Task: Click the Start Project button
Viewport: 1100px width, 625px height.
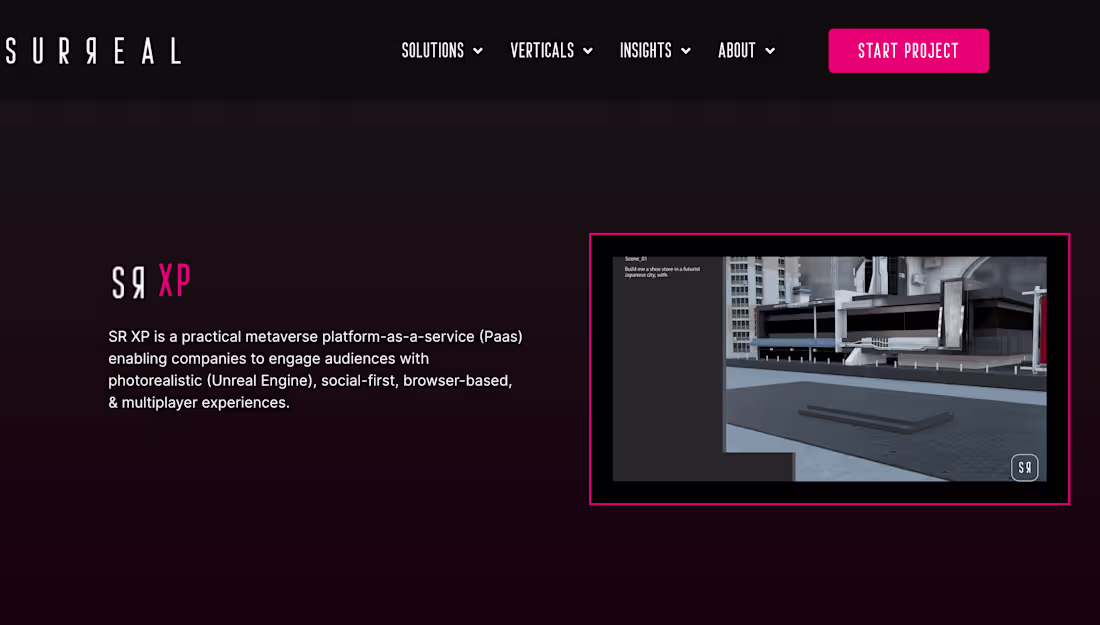Action: 908,51
